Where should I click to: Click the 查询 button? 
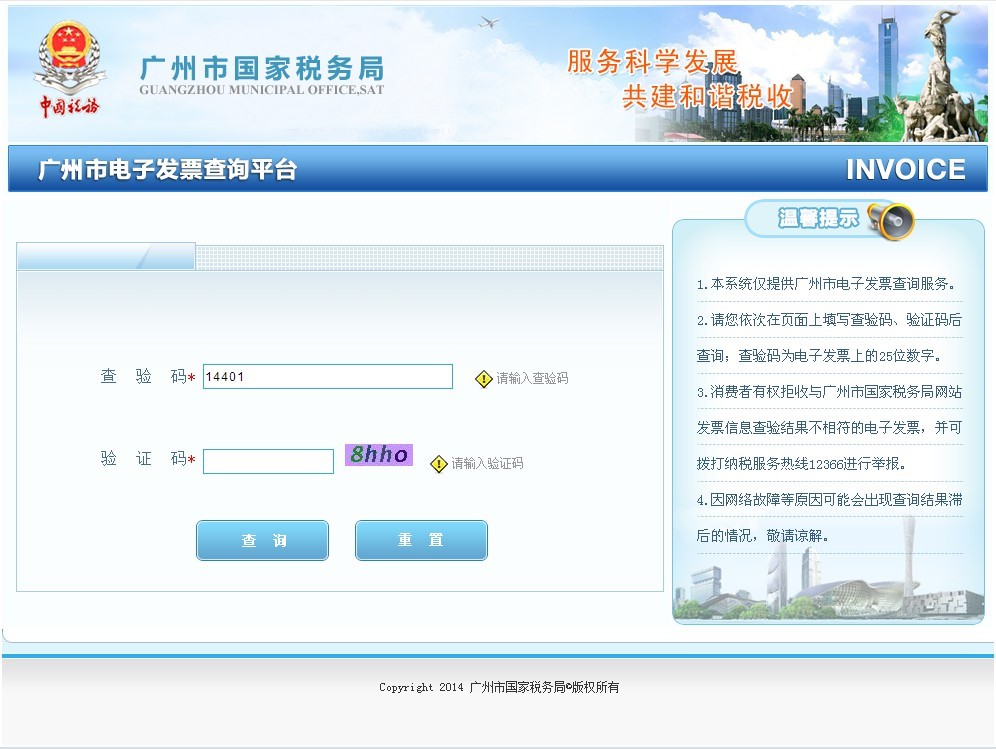click(262, 540)
